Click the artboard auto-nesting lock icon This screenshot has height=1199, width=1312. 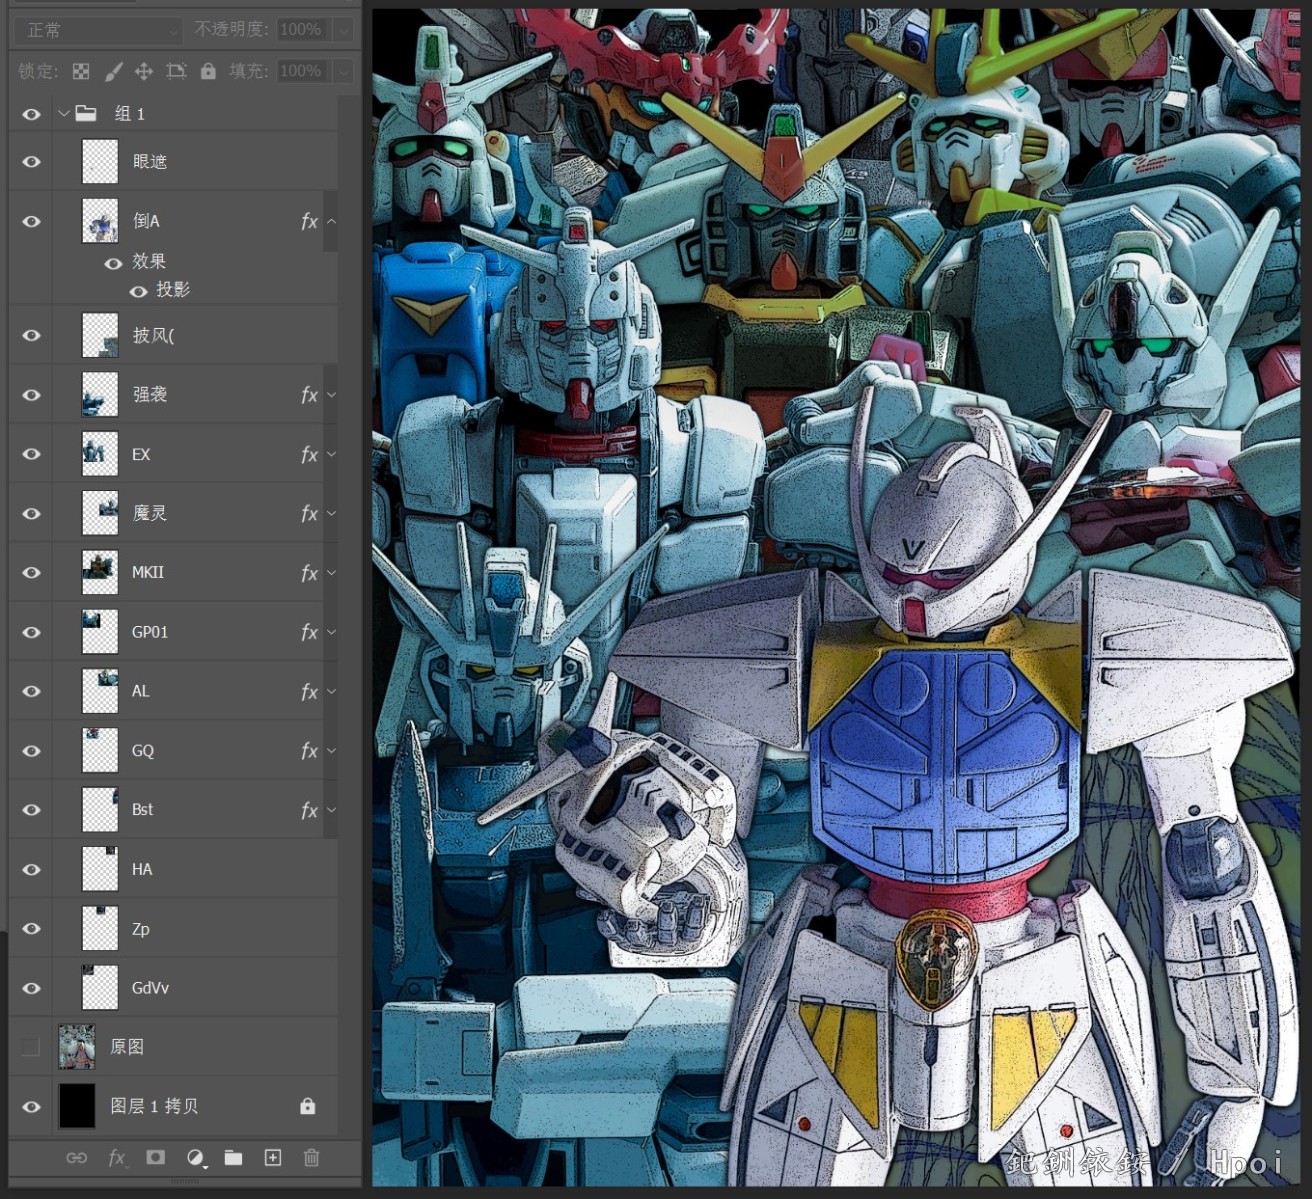point(176,71)
